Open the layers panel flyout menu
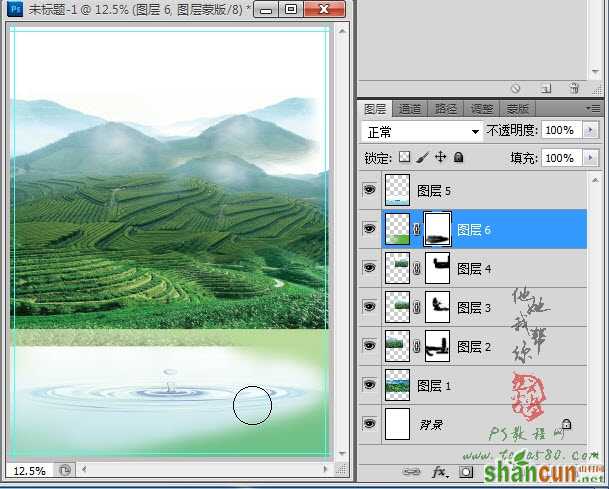Image resolution: width=609 pixels, height=489 pixels. click(x=593, y=109)
